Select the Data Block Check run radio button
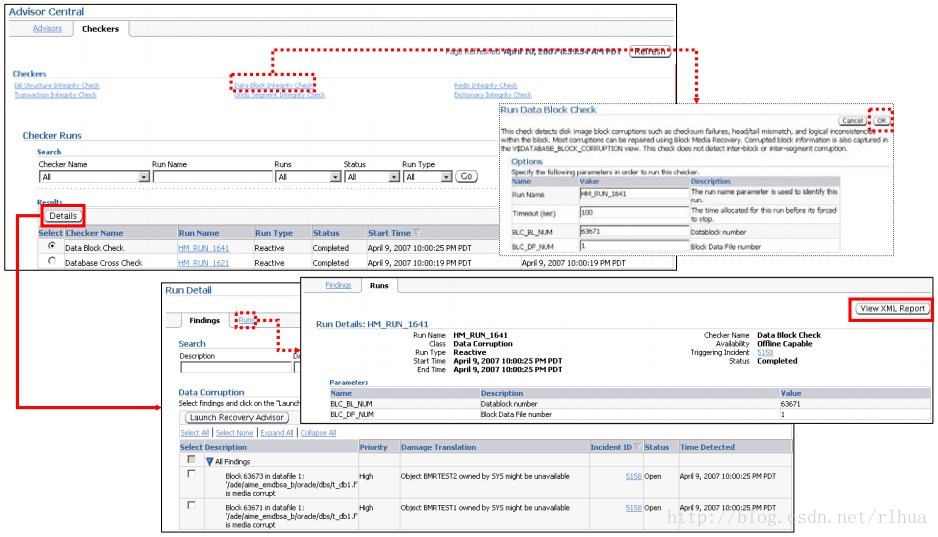Screen dimensions: 938x537 [x=52, y=246]
